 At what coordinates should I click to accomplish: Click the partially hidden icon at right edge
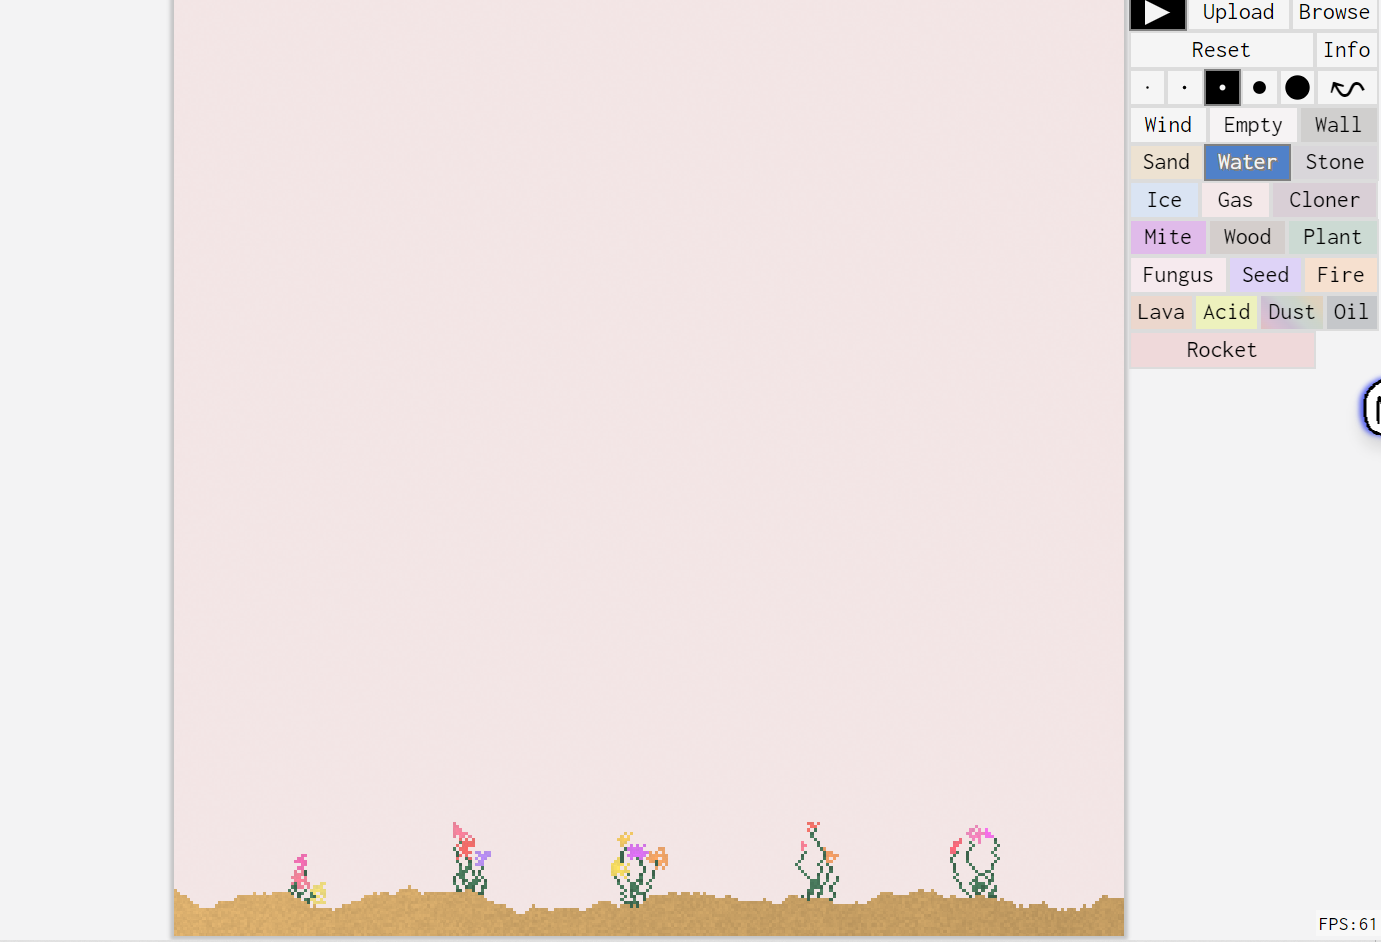click(x=1373, y=408)
